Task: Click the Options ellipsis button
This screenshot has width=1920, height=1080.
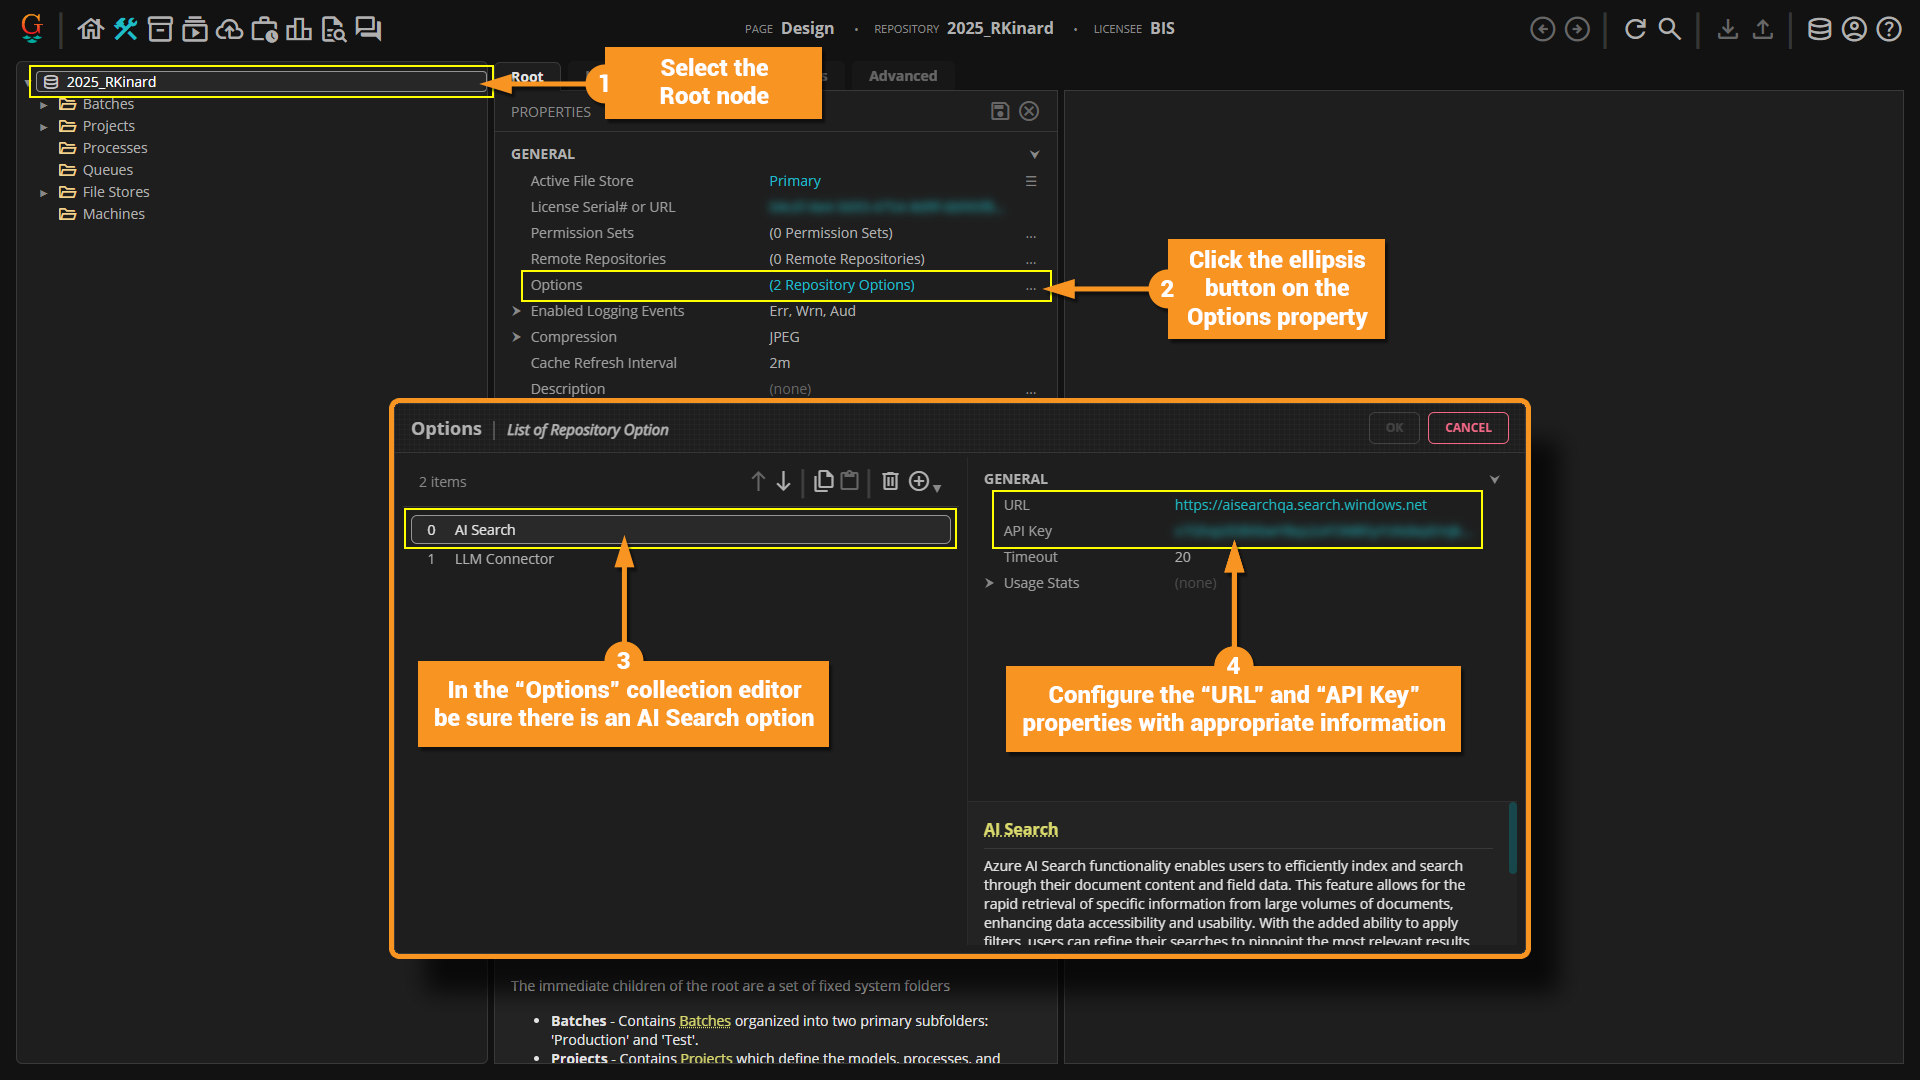Action: tap(1030, 286)
